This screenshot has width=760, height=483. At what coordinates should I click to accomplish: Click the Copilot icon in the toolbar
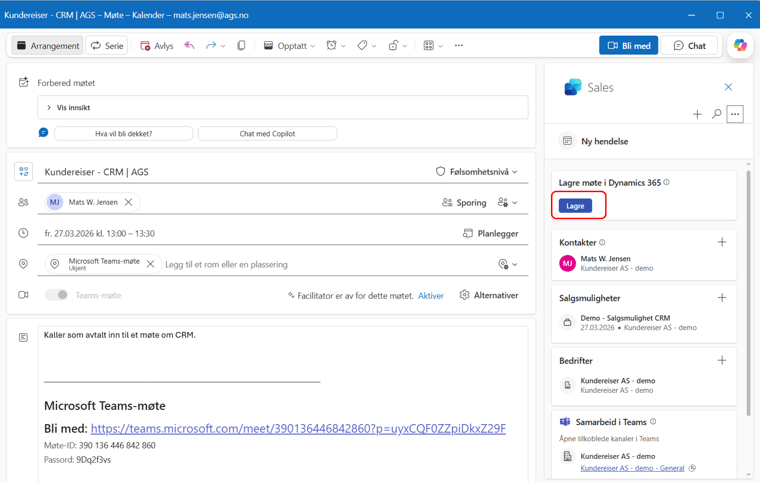click(740, 45)
